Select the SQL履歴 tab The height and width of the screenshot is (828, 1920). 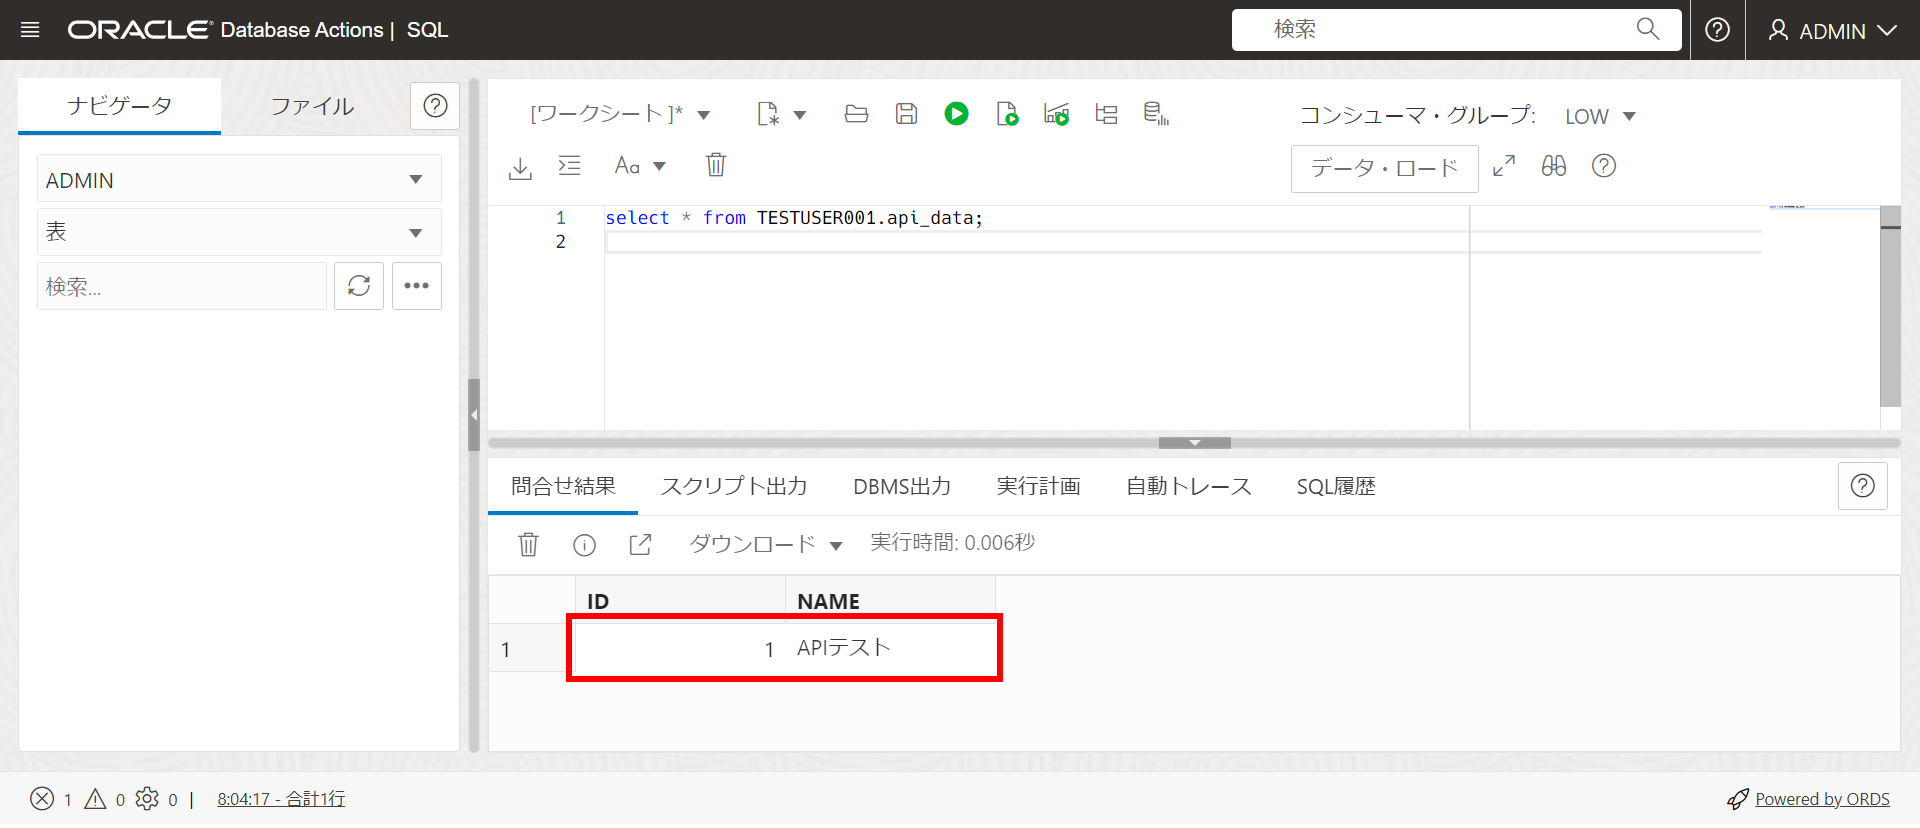point(1336,486)
